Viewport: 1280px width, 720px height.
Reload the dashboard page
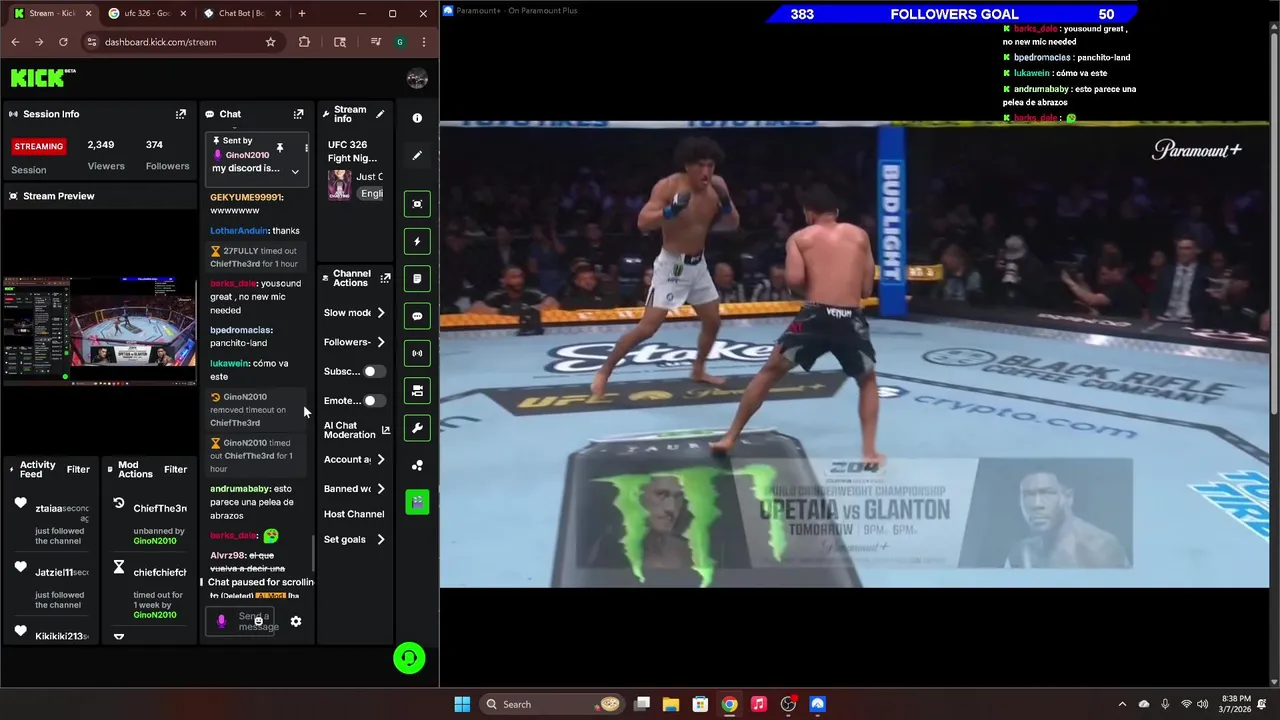click(63, 42)
